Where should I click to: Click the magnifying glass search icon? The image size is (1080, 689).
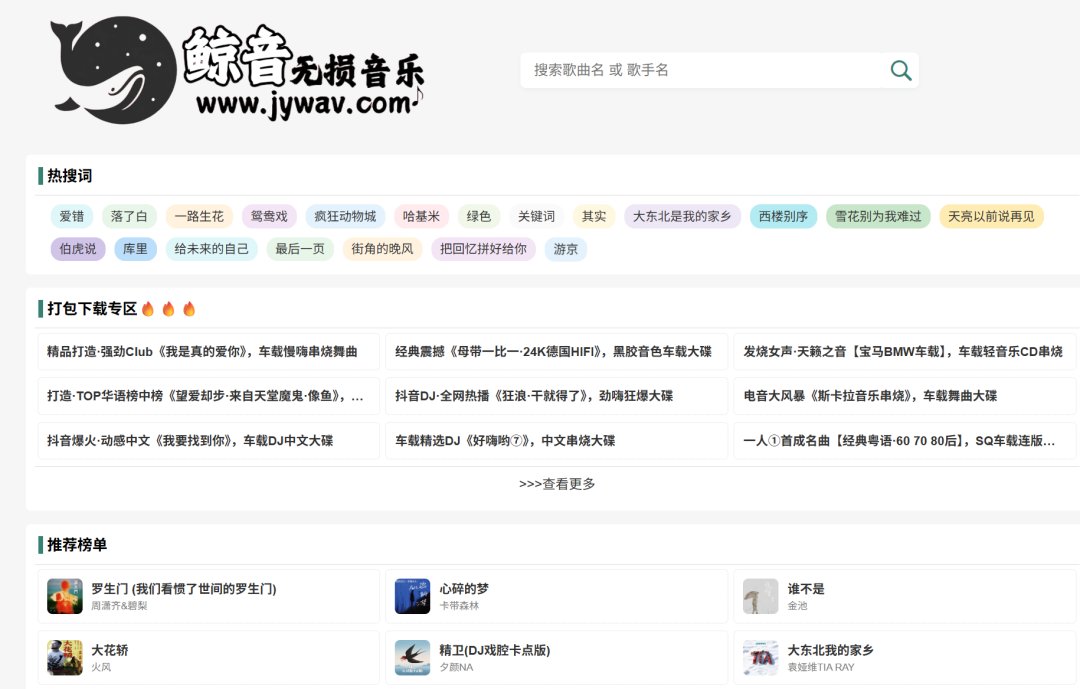[899, 70]
